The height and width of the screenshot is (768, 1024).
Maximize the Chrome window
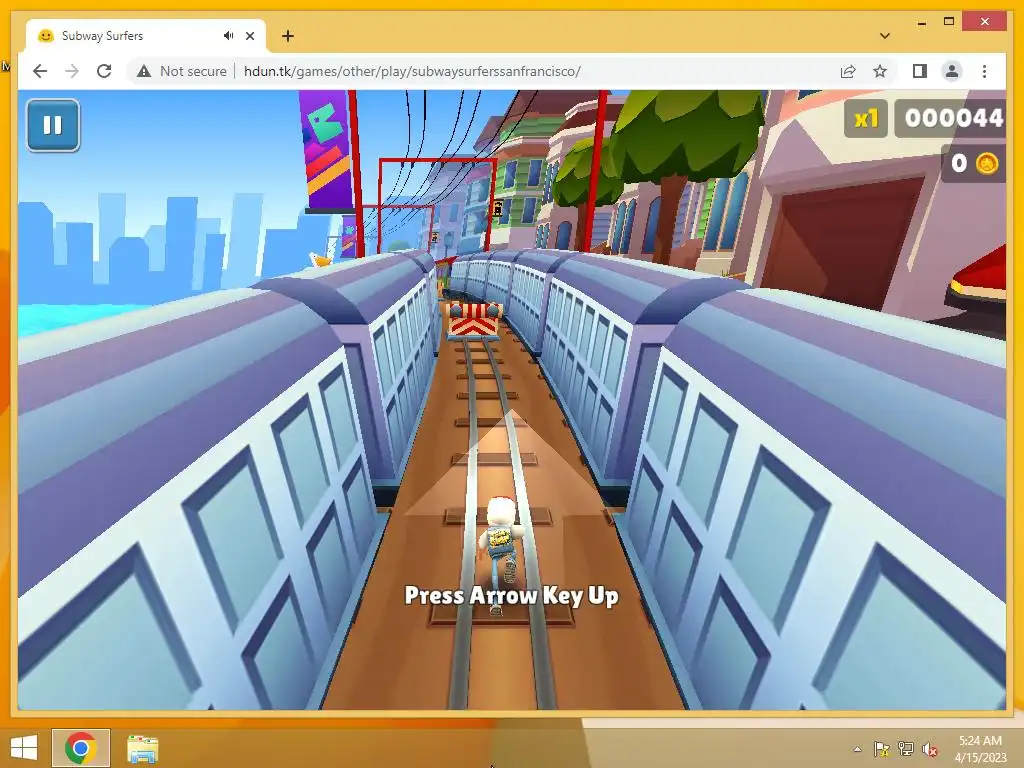tap(949, 22)
